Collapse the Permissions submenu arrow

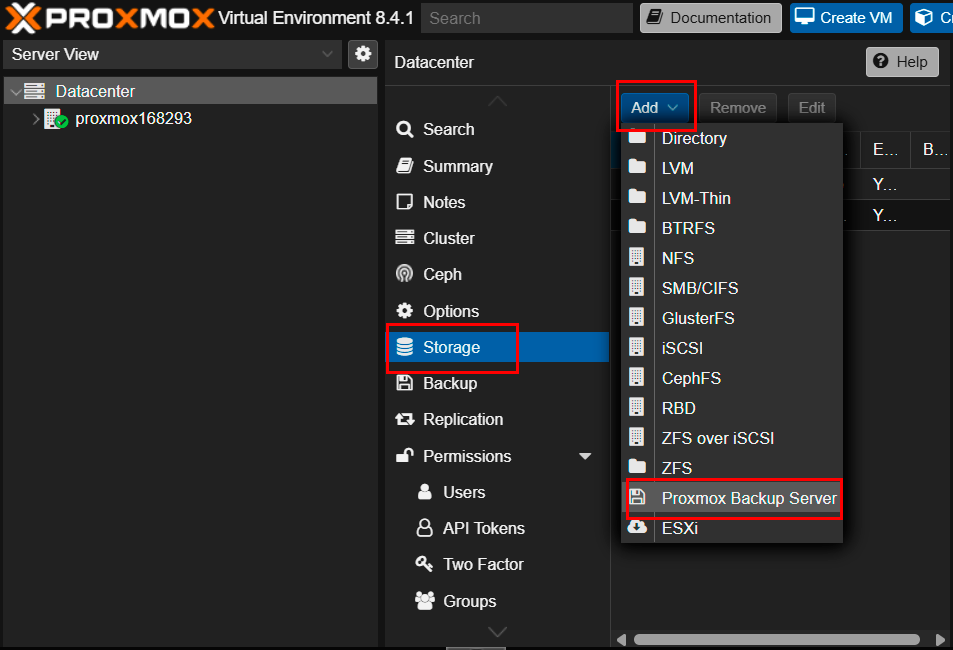click(585, 456)
